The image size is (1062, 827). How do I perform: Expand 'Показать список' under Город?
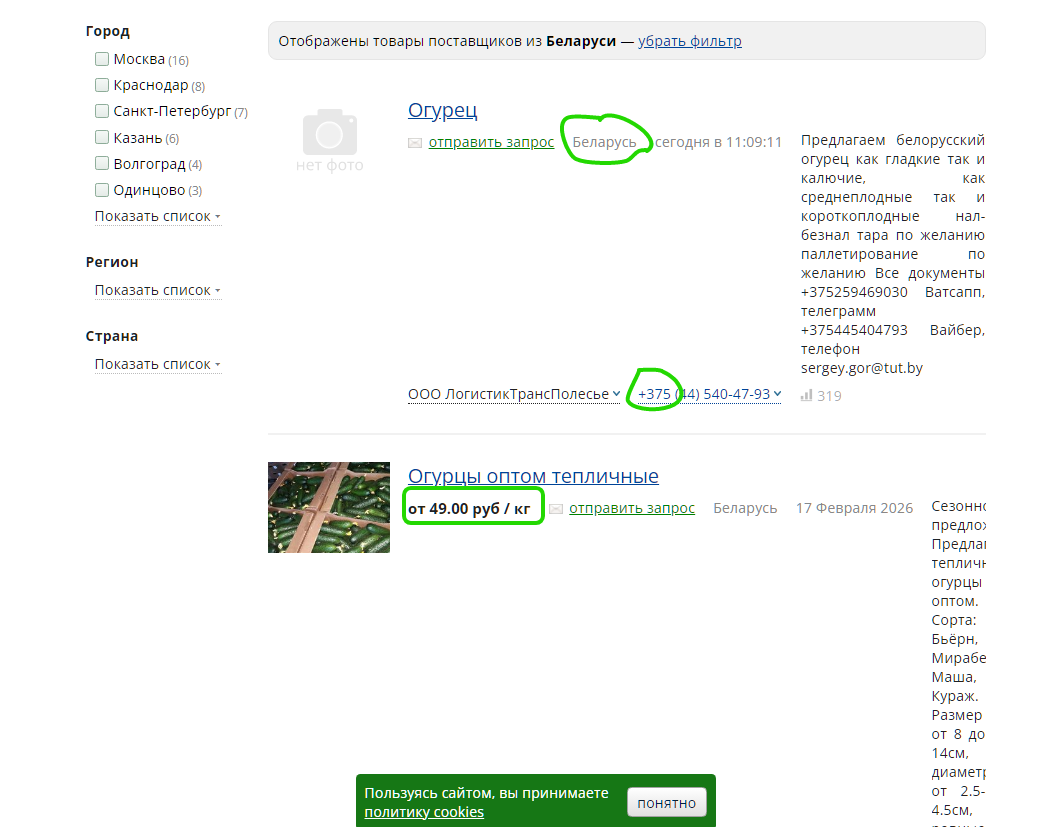[157, 216]
